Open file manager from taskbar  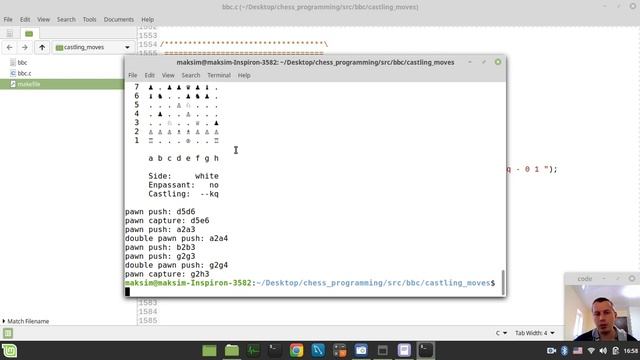pos(232,350)
